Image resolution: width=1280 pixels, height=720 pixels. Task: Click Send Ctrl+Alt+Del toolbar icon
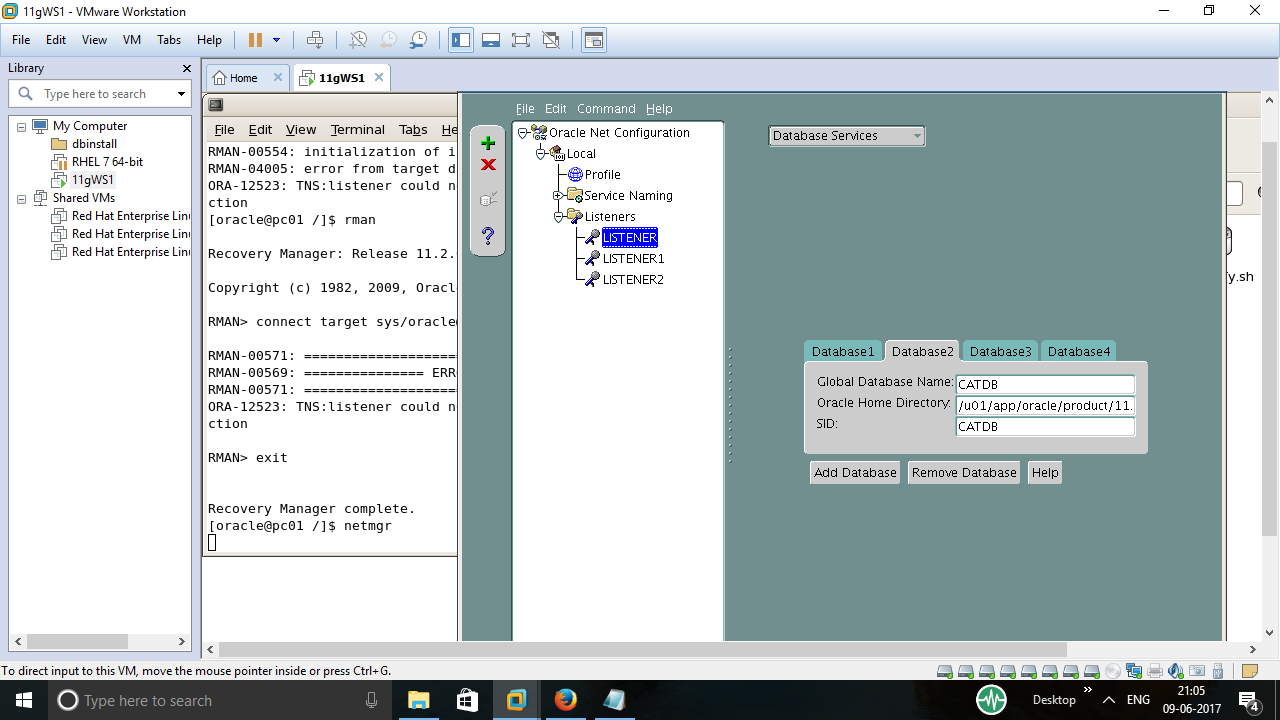click(x=315, y=40)
